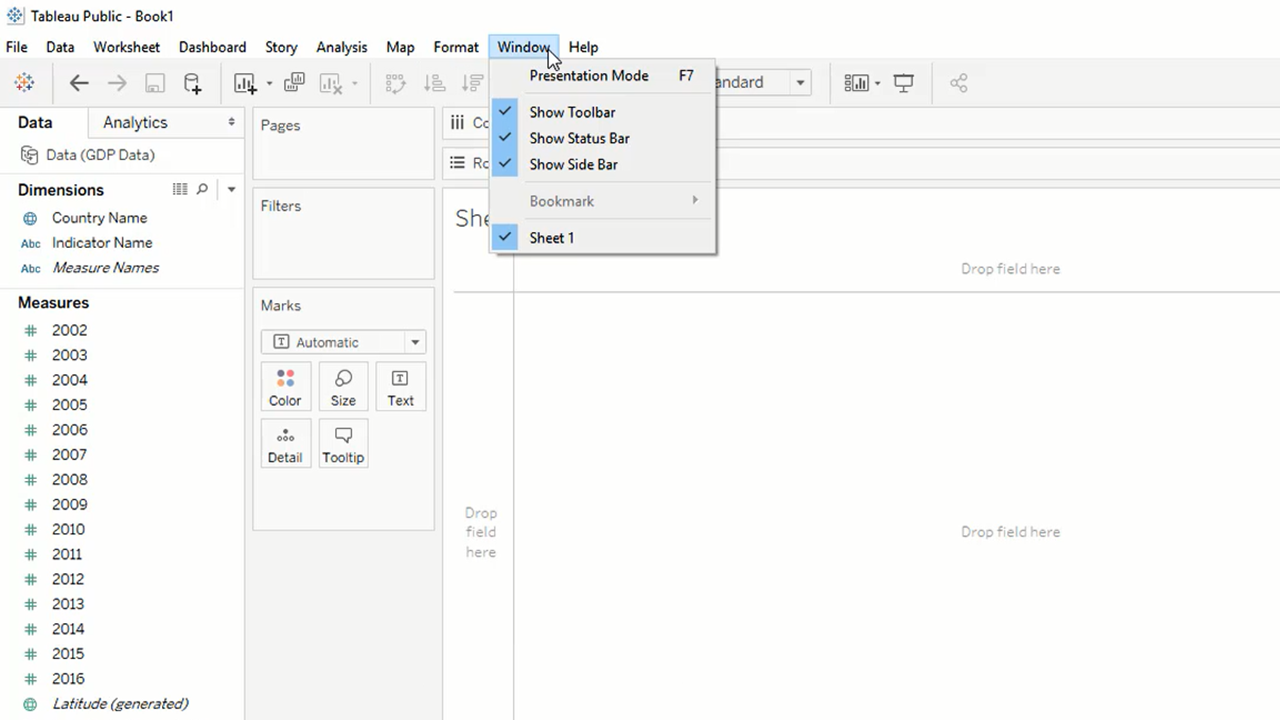Uncheck Show Toolbar in Window menu

click(572, 112)
